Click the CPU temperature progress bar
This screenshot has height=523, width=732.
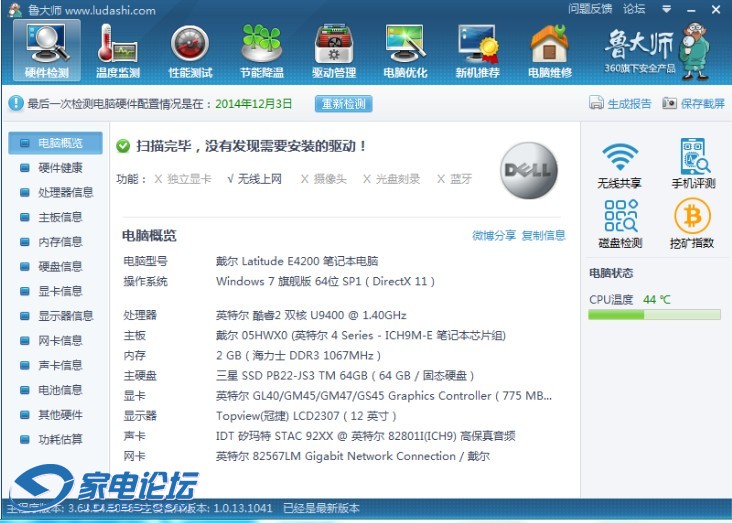tap(654, 315)
